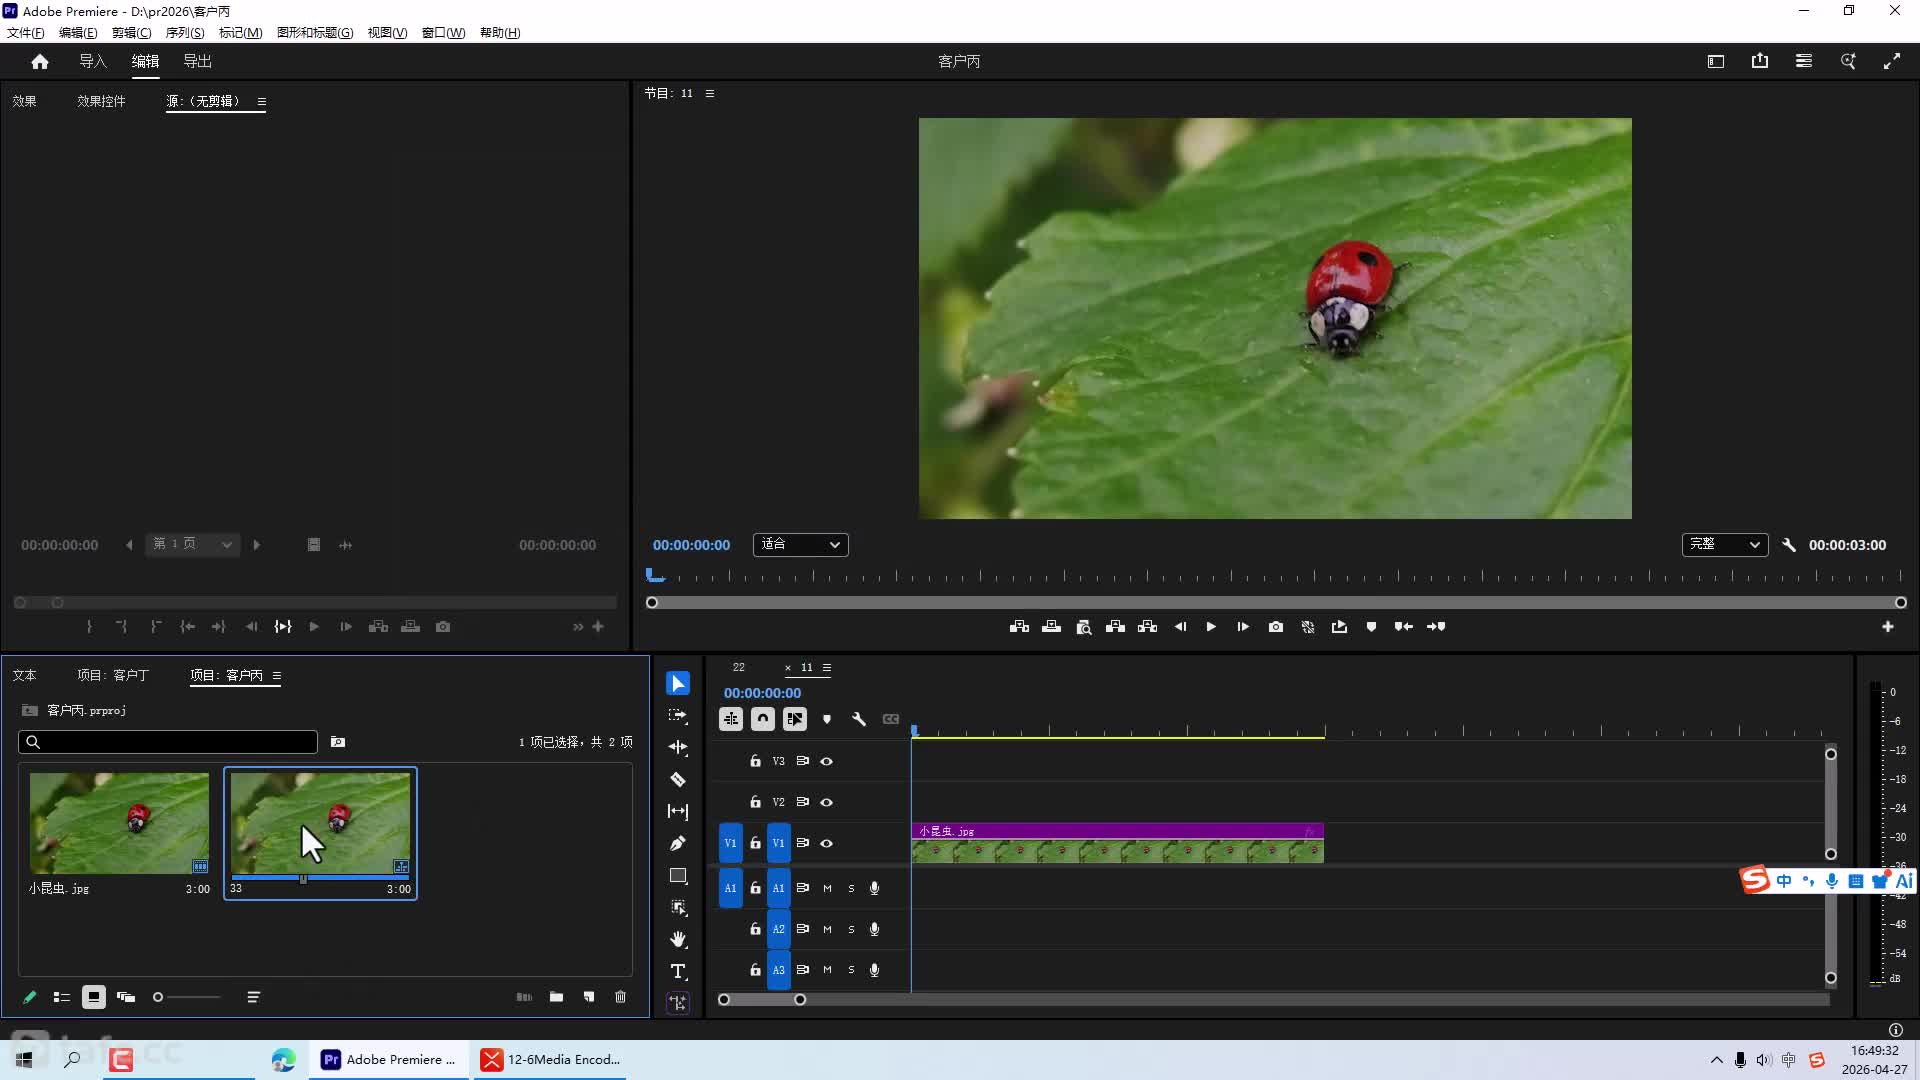Open source page 第1页 dropdown
This screenshot has height=1080, width=1920.
pos(193,545)
